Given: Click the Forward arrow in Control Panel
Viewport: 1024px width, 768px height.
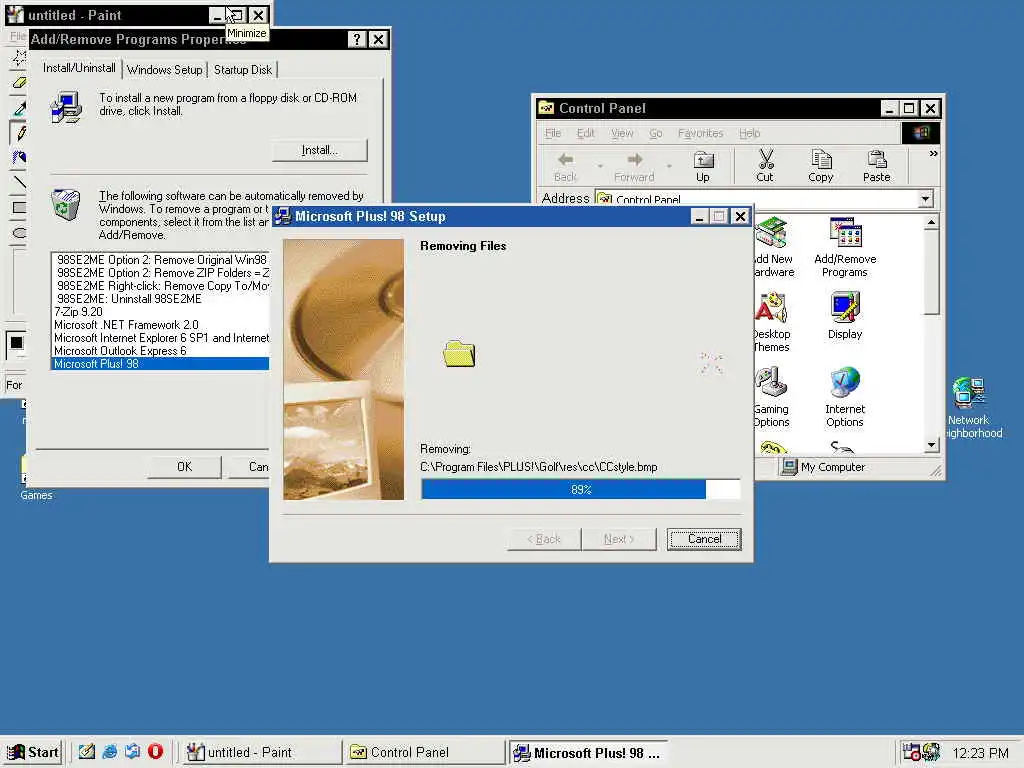Looking at the screenshot, I should coord(634,166).
